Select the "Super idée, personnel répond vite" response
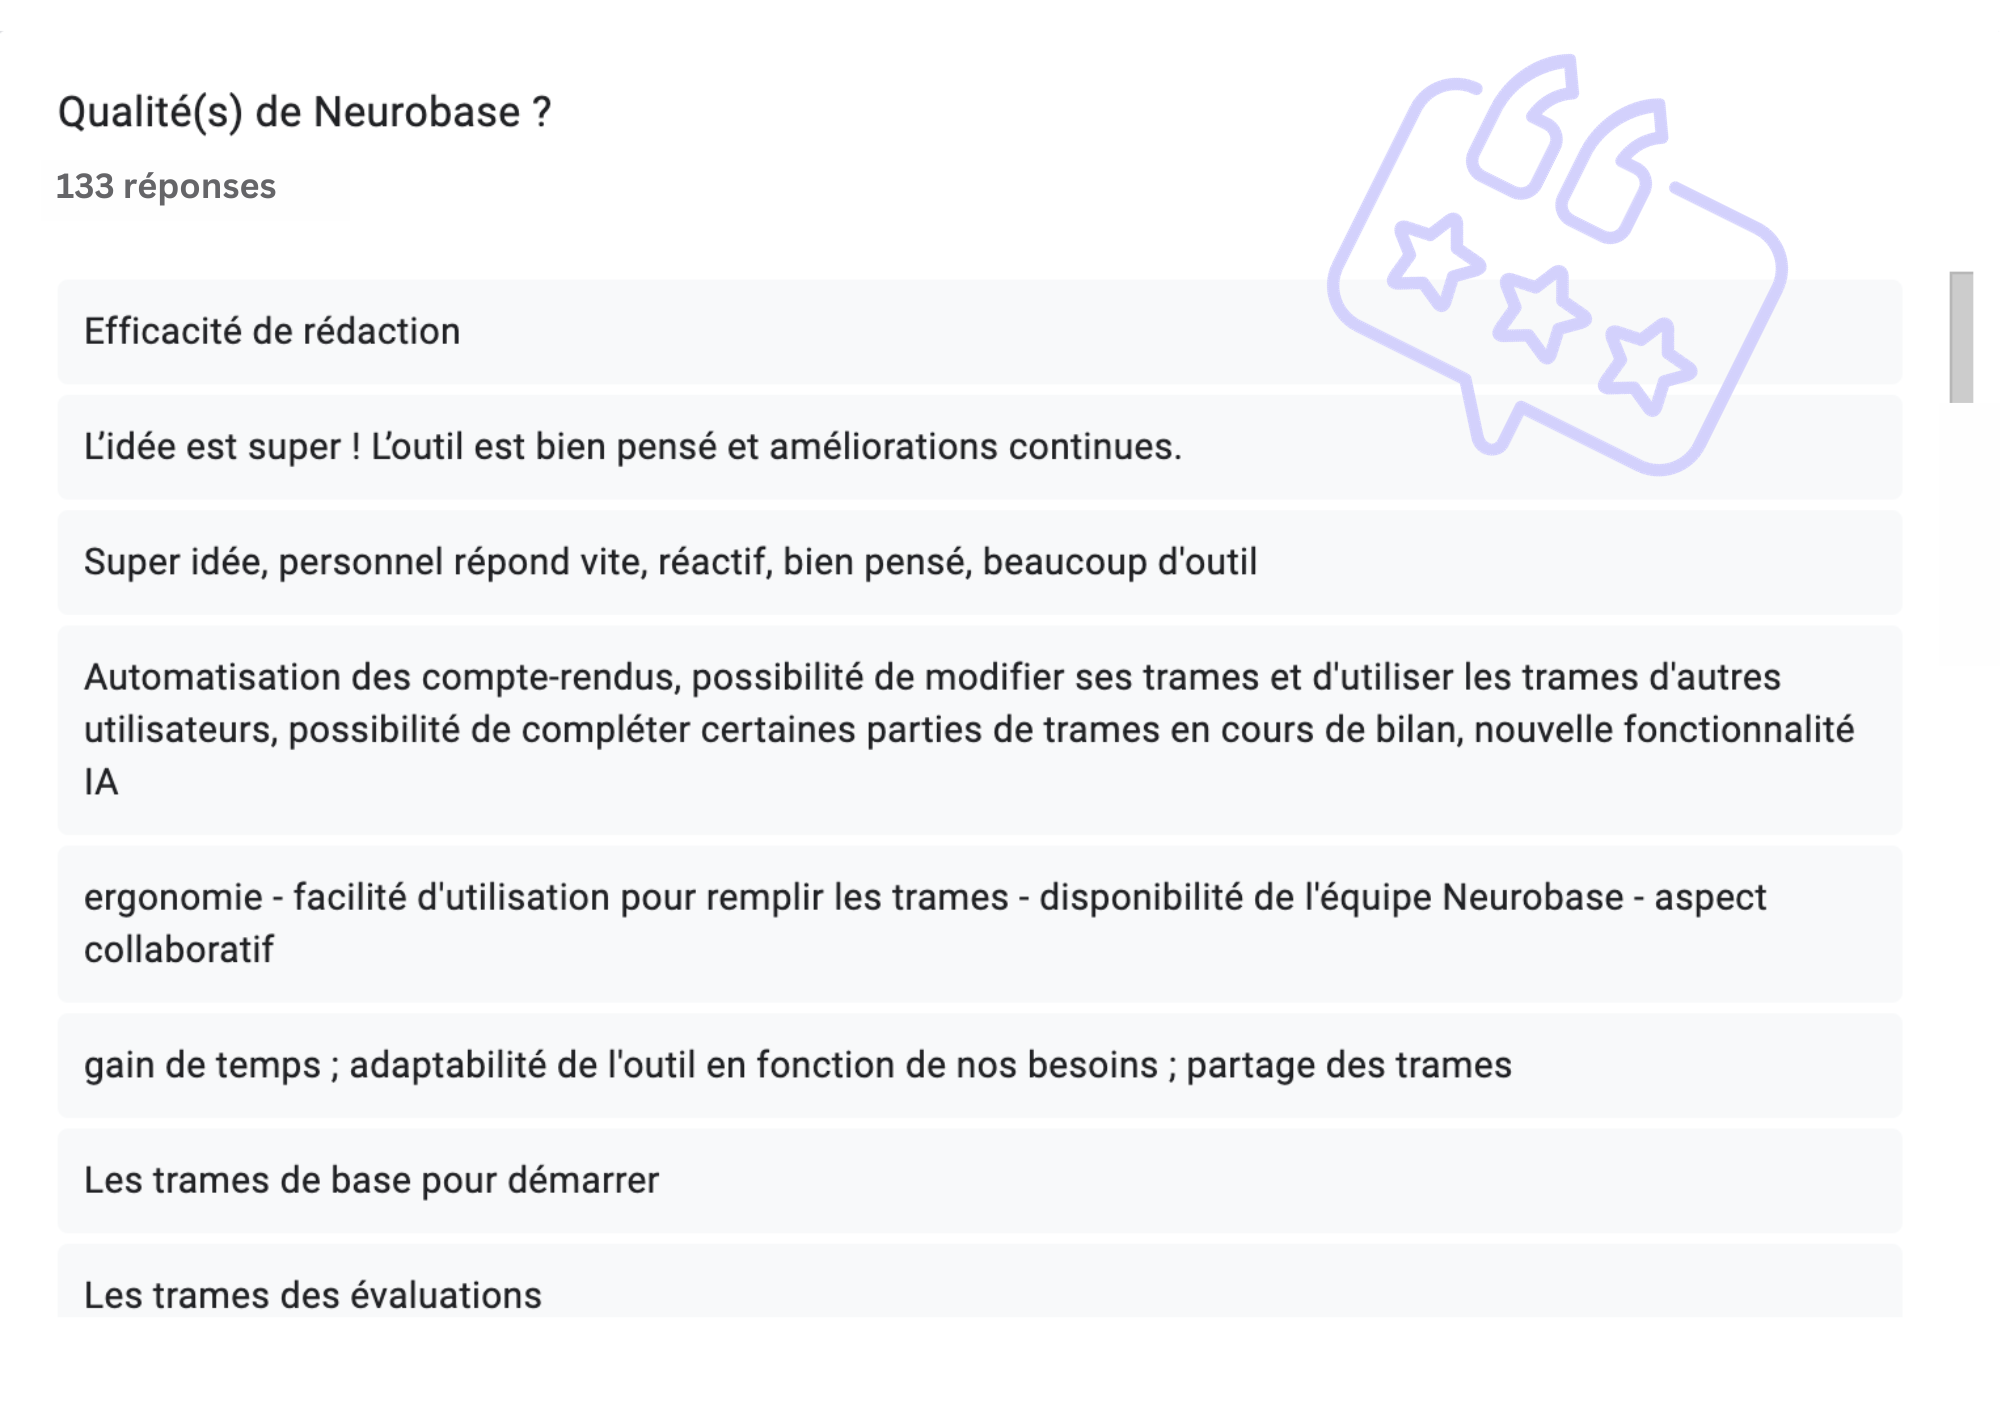The image size is (2000, 1414). 670,562
